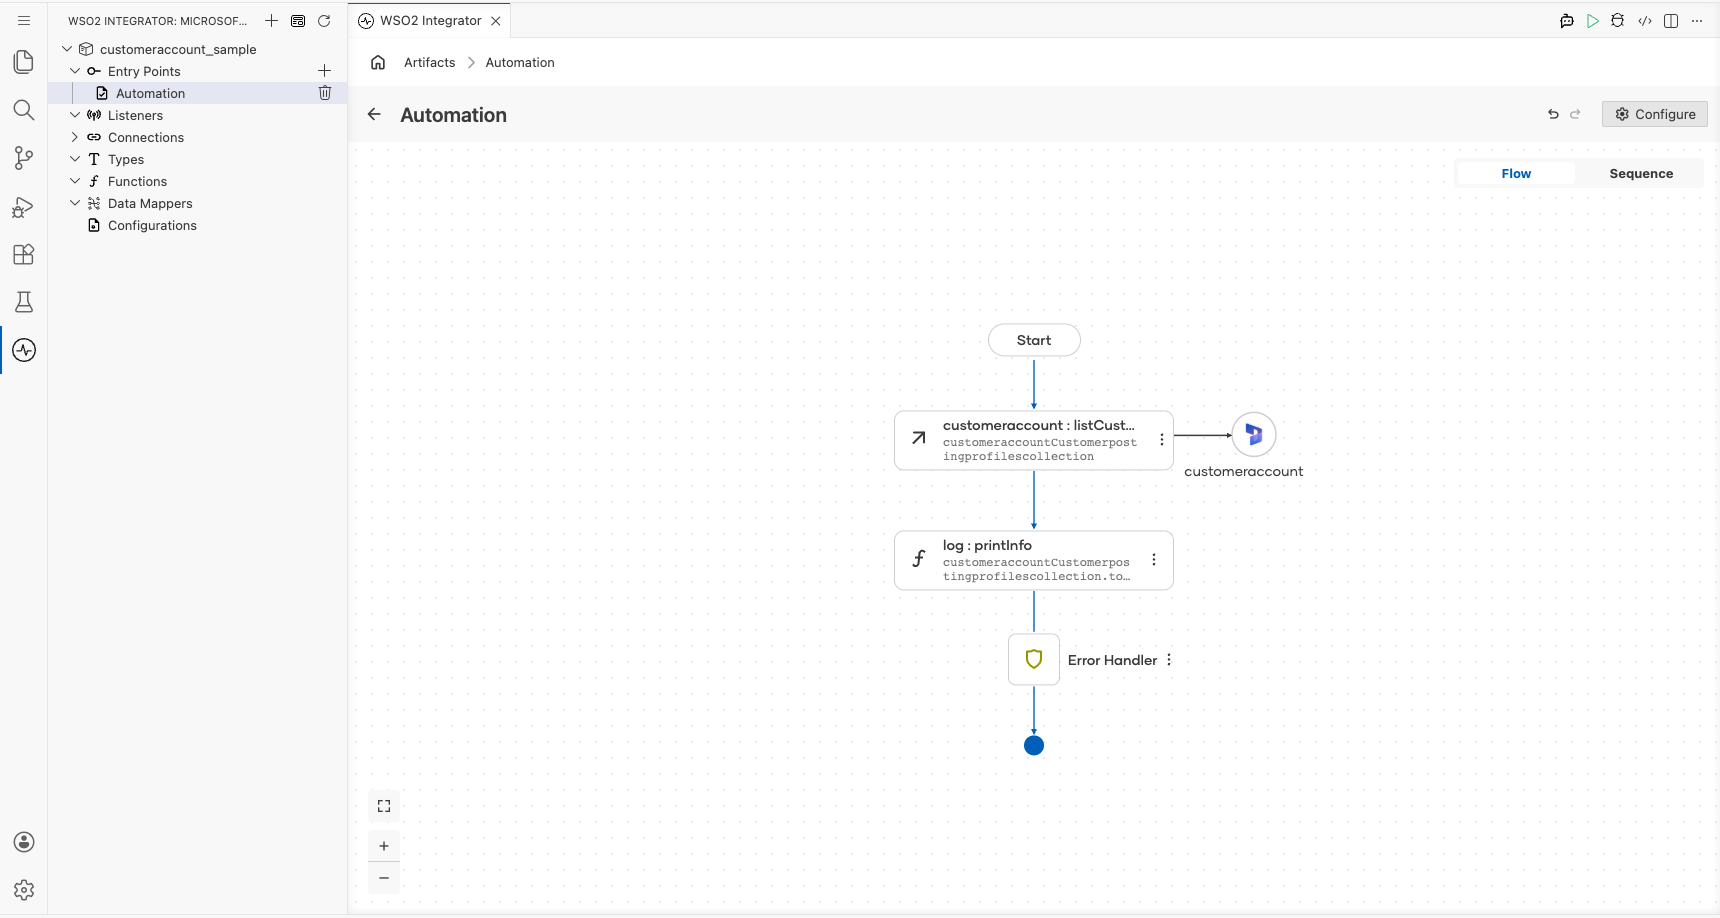Expand the Connections section
Viewport: 1720px width, 918px height.
(x=75, y=137)
